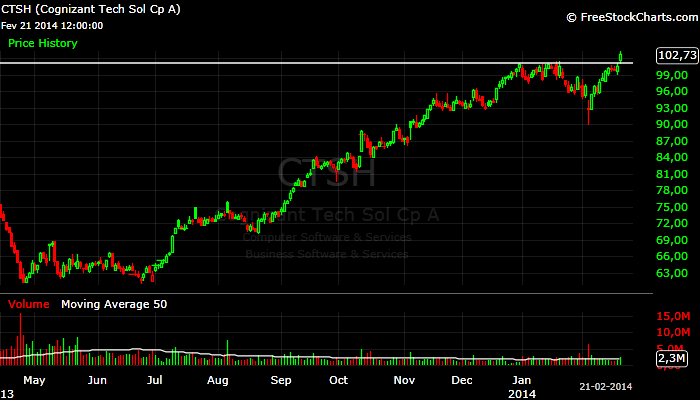Click the May label on the time axis
Screen dimensions: 700x400
[34, 380]
